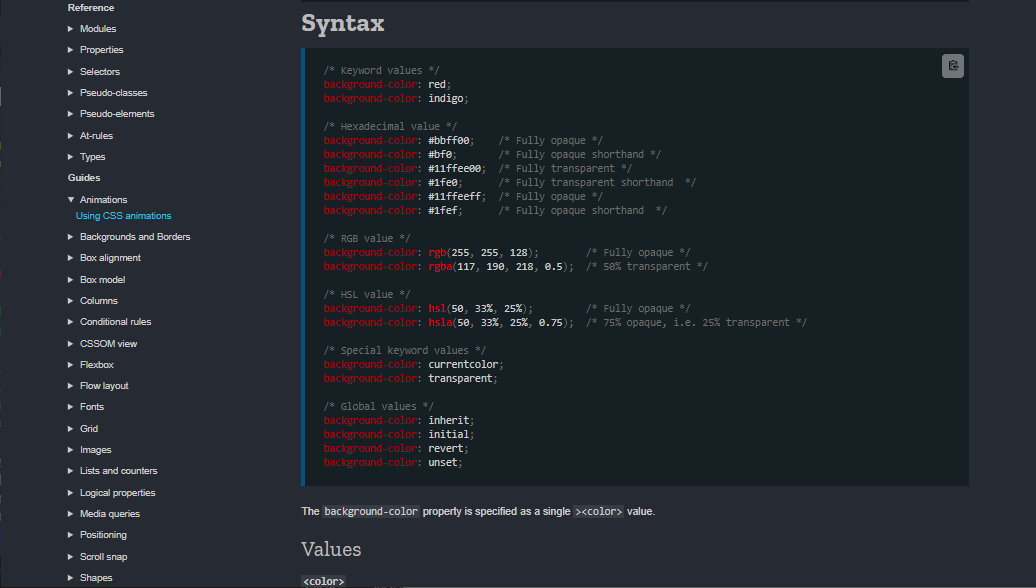This screenshot has width=1036, height=588.
Task: Expand the Selectors section arrow
Action: (x=71, y=72)
